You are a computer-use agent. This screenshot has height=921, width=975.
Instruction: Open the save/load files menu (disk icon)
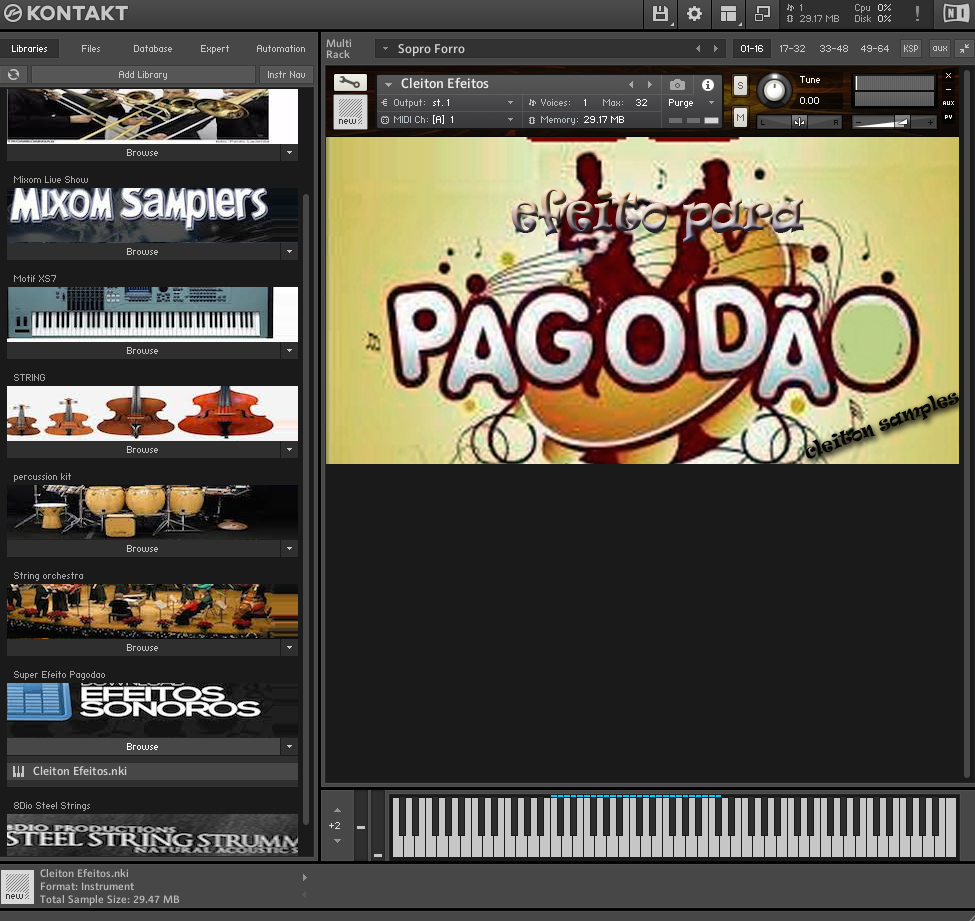pos(660,14)
